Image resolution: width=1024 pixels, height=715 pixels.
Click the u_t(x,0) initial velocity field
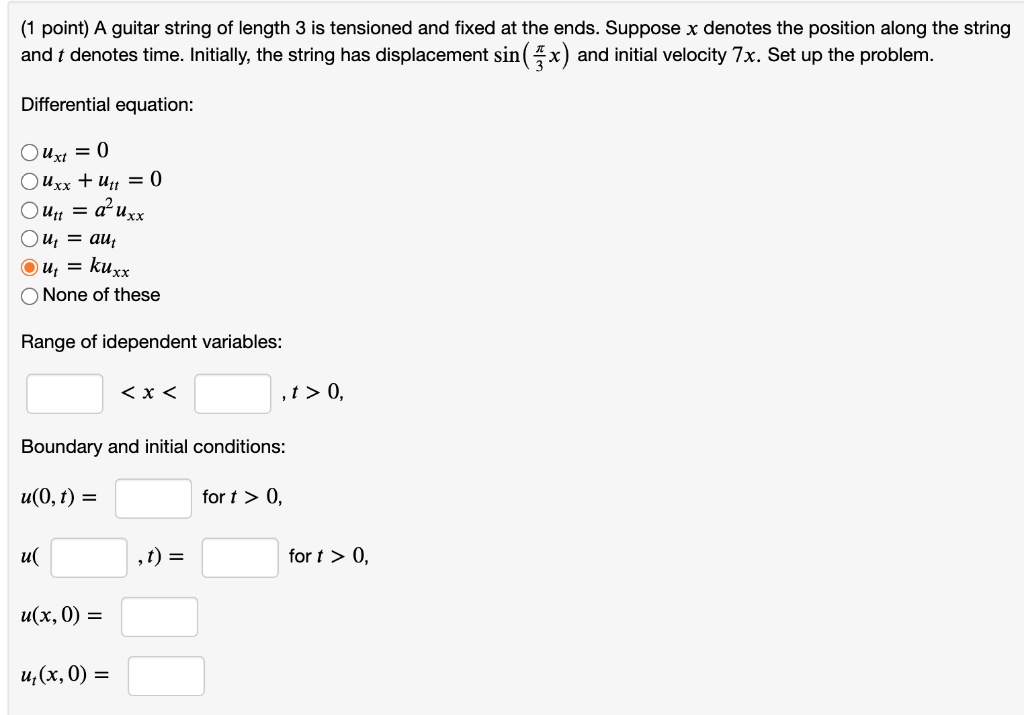[166, 676]
